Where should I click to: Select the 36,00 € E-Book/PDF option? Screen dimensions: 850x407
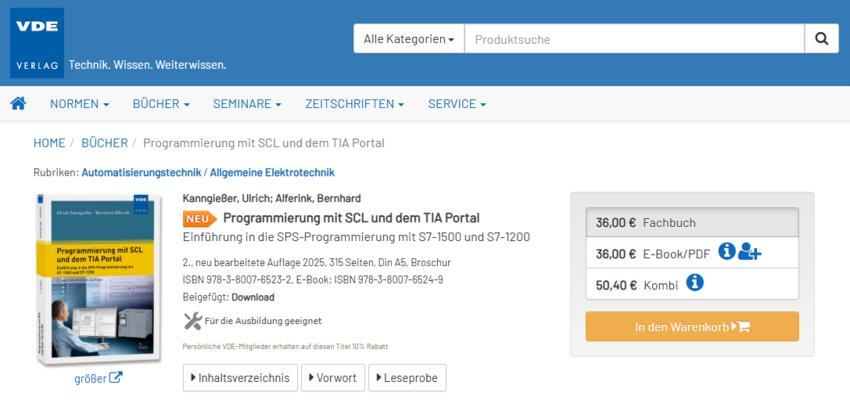[x=692, y=253]
